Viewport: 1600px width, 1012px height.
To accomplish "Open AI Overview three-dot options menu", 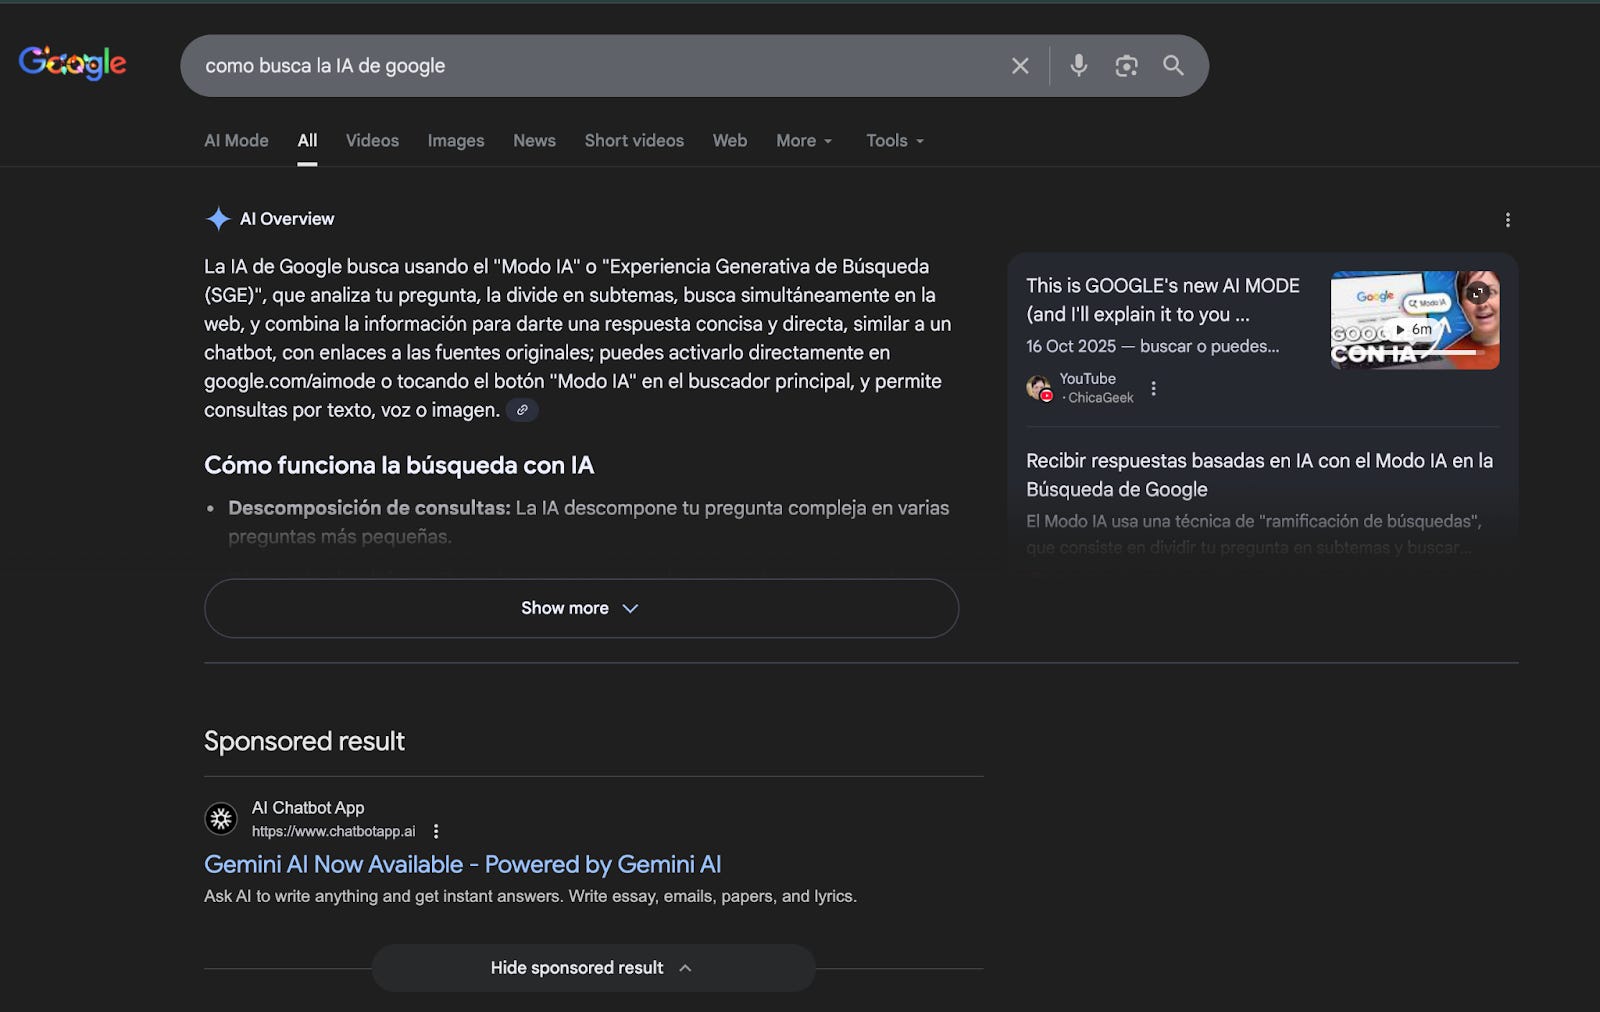I will tap(1508, 220).
